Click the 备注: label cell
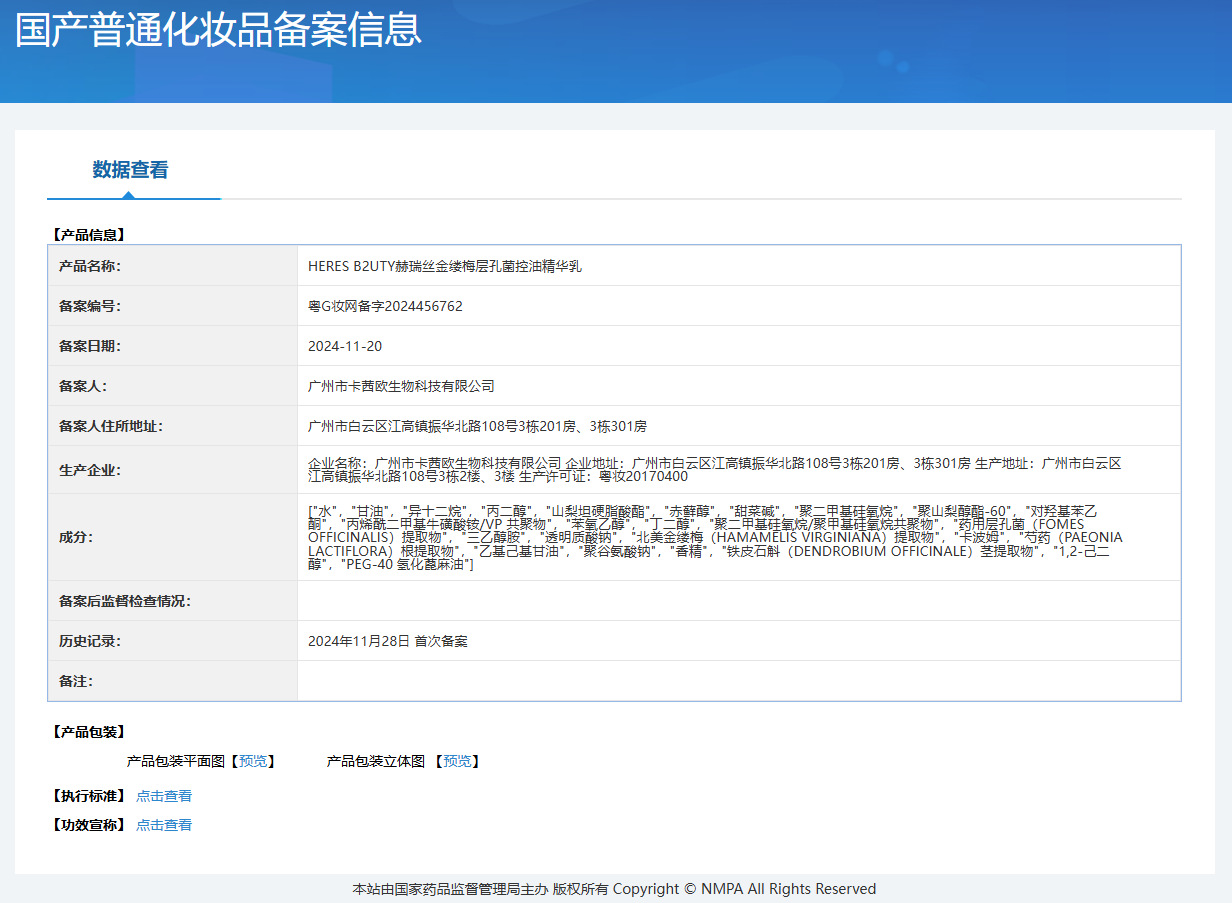The image size is (1232, 903). pos(173,681)
